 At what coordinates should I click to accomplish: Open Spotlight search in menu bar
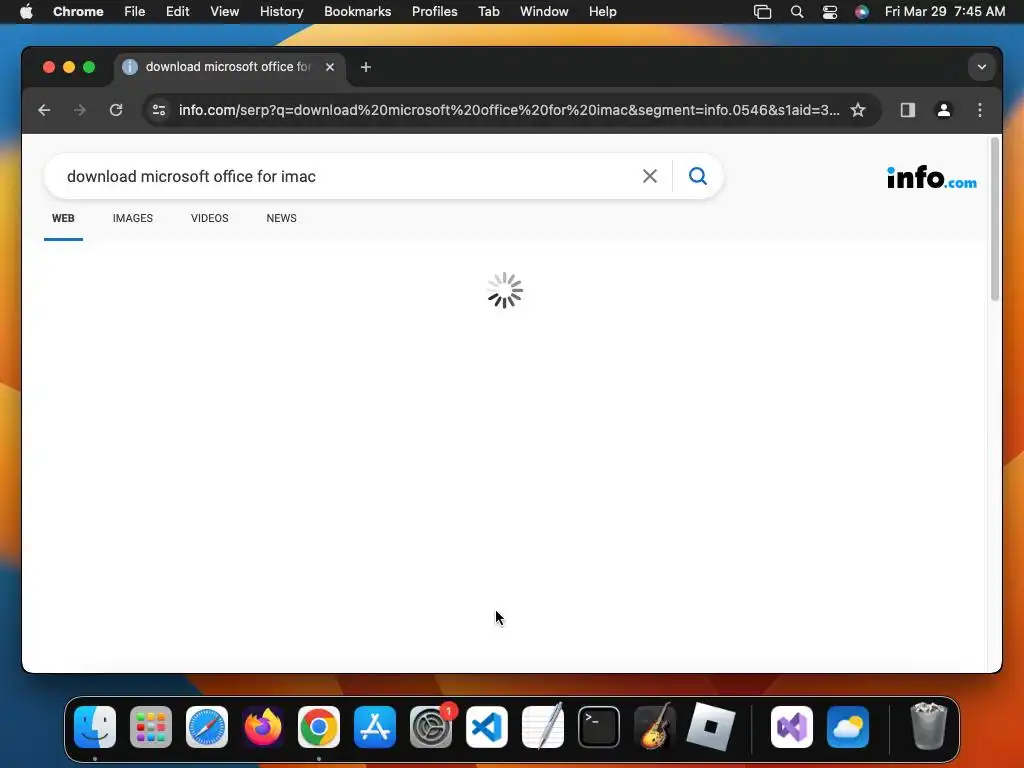[797, 12]
